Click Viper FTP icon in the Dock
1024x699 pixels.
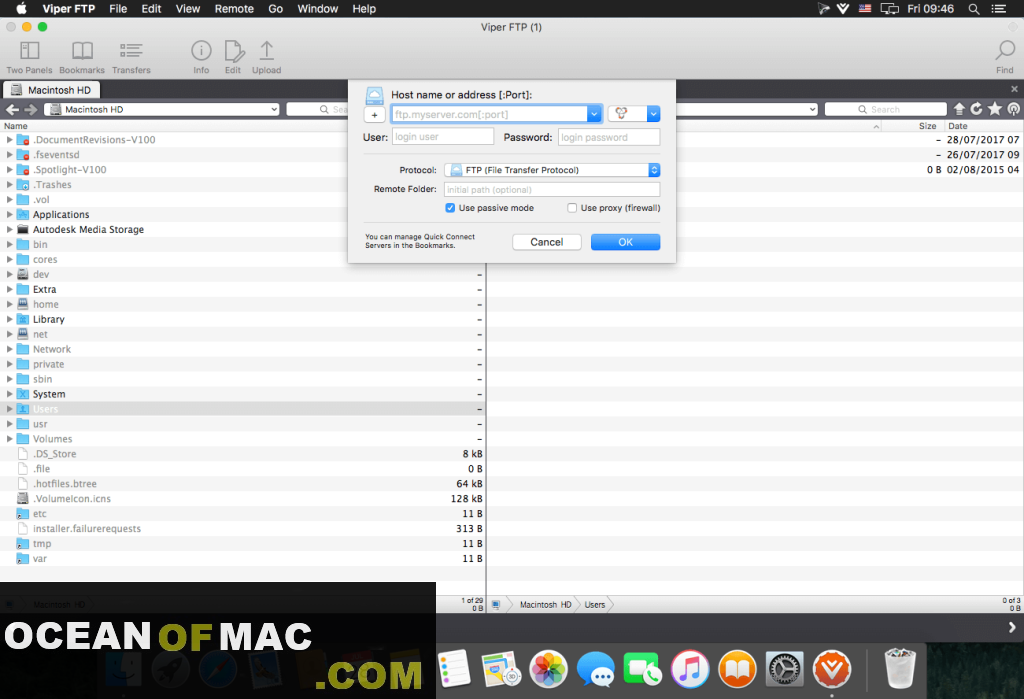point(831,670)
